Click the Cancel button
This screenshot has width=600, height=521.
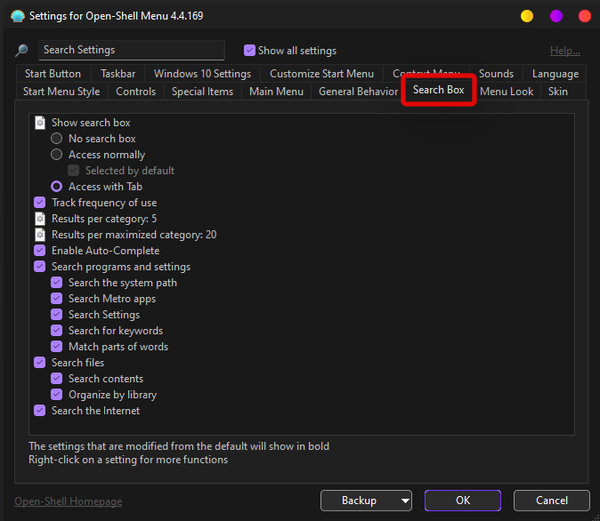551,500
